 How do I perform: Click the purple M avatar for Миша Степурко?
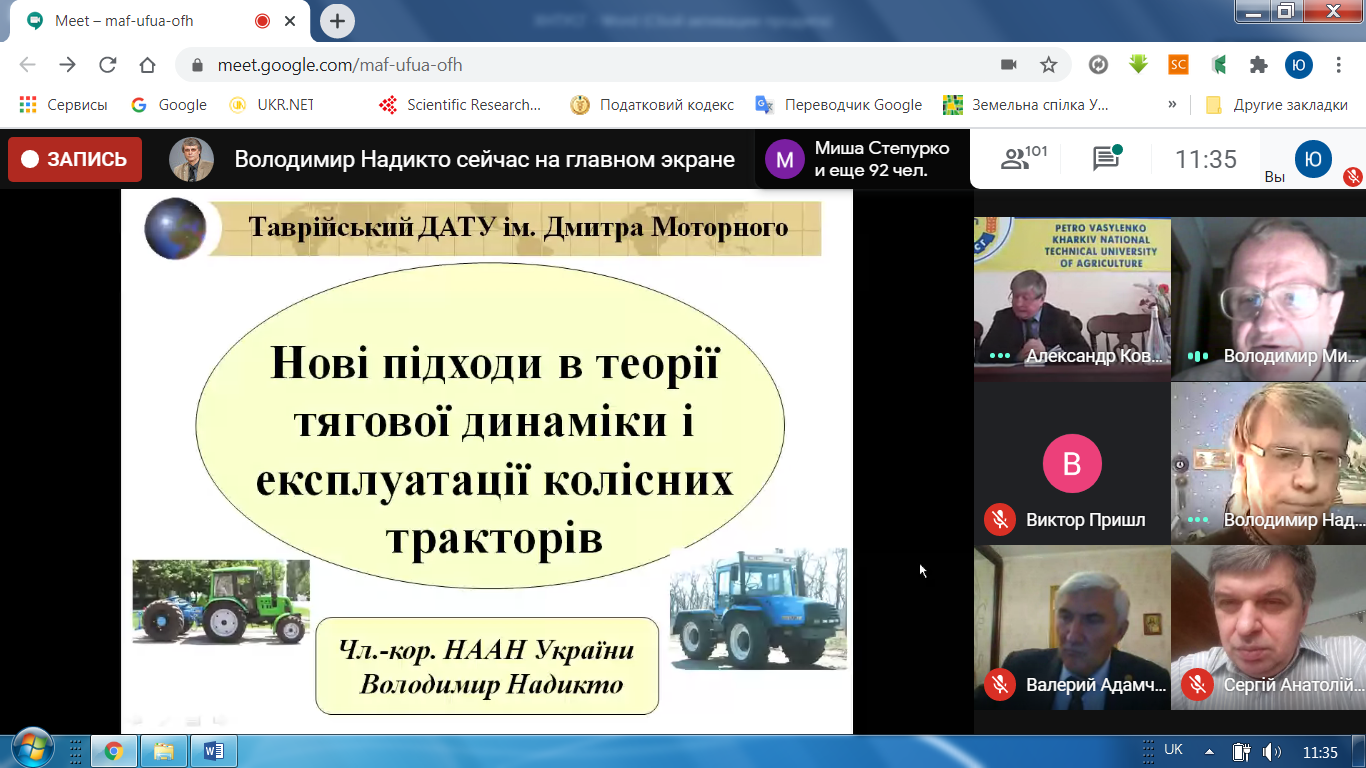tap(785, 159)
